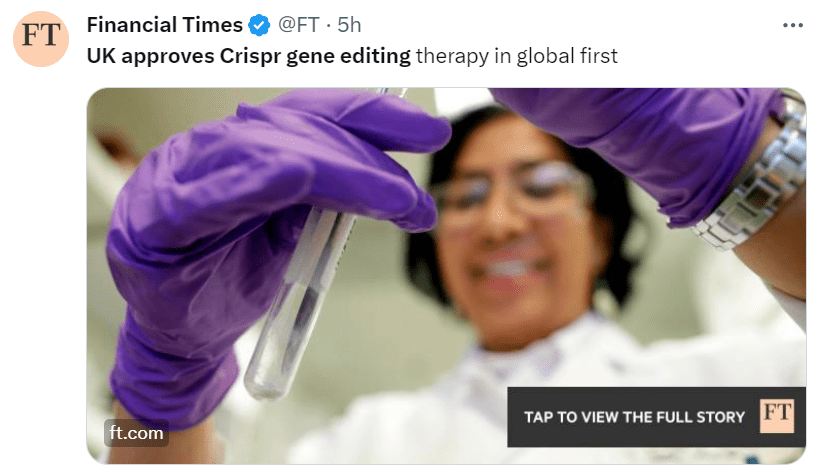
Task: Click the word 'Crispr' in the headline
Action: coord(250,56)
